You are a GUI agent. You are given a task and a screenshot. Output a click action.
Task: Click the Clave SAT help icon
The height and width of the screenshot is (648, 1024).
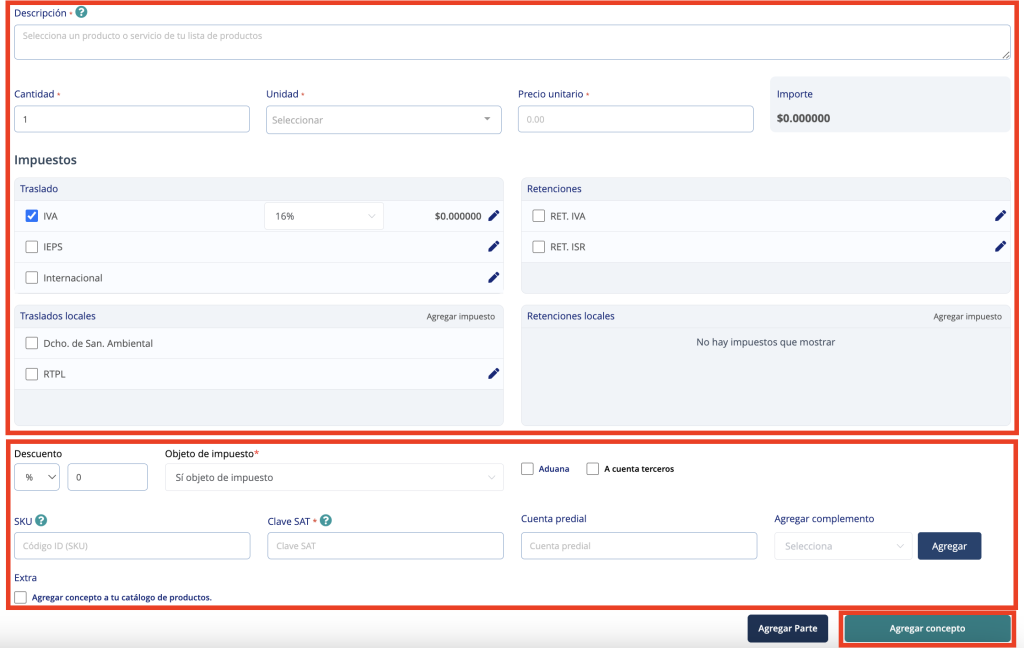[326, 520]
